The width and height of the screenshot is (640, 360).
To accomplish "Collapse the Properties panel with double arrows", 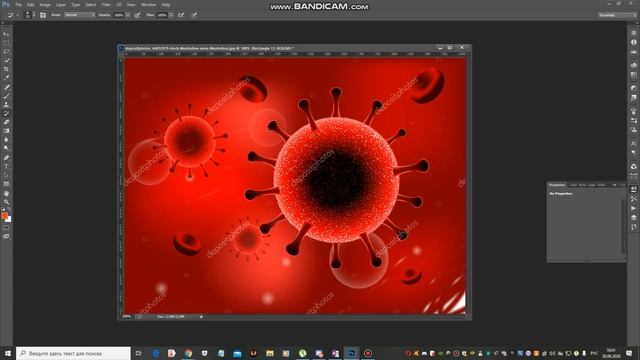I will coord(614,185).
